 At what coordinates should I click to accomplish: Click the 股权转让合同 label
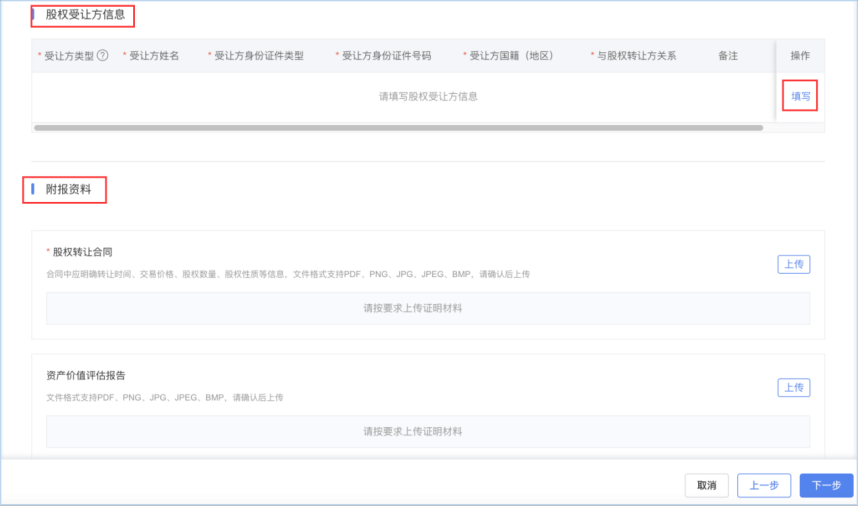pyautogui.click(x=82, y=252)
